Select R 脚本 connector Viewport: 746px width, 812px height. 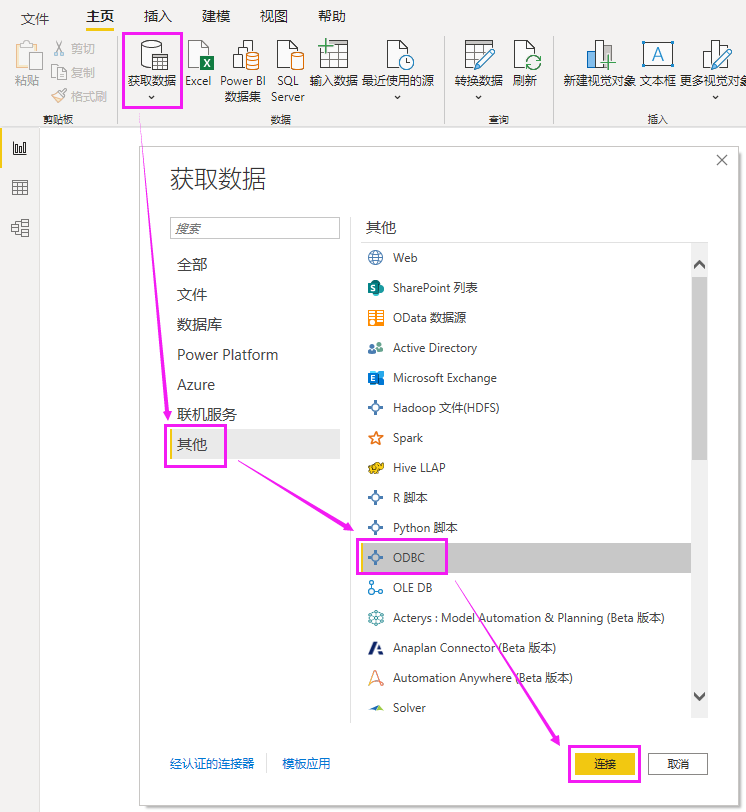[x=526, y=498]
